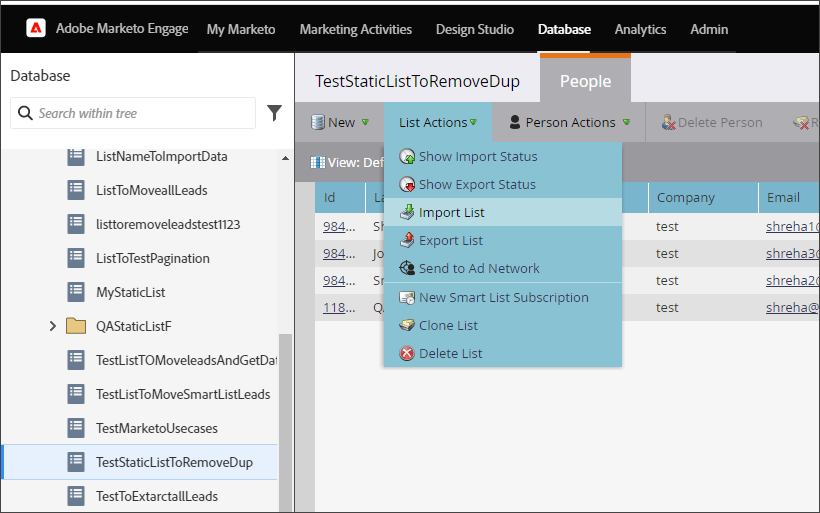
Task: Click the tree vertical scrollbar thumb
Action: (286, 423)
